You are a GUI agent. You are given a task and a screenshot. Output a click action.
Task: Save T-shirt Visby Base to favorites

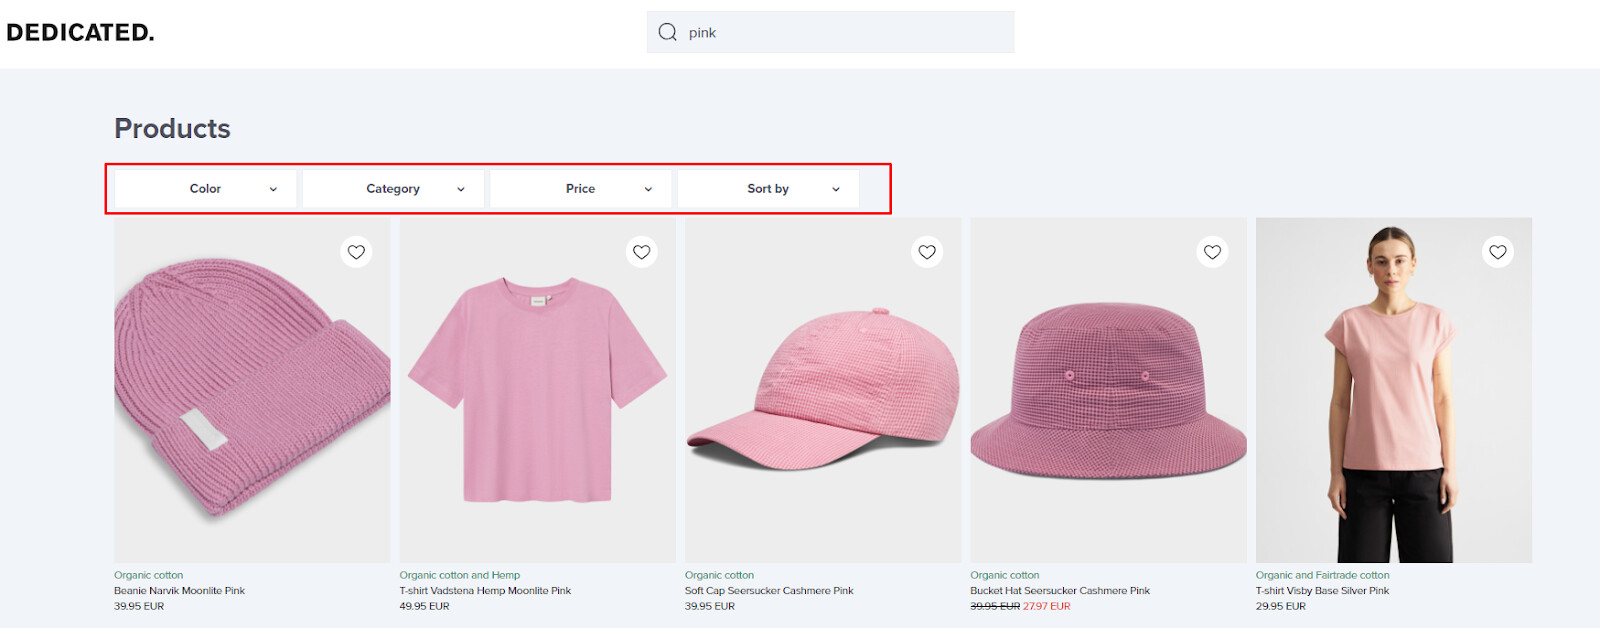point(1497,252)
